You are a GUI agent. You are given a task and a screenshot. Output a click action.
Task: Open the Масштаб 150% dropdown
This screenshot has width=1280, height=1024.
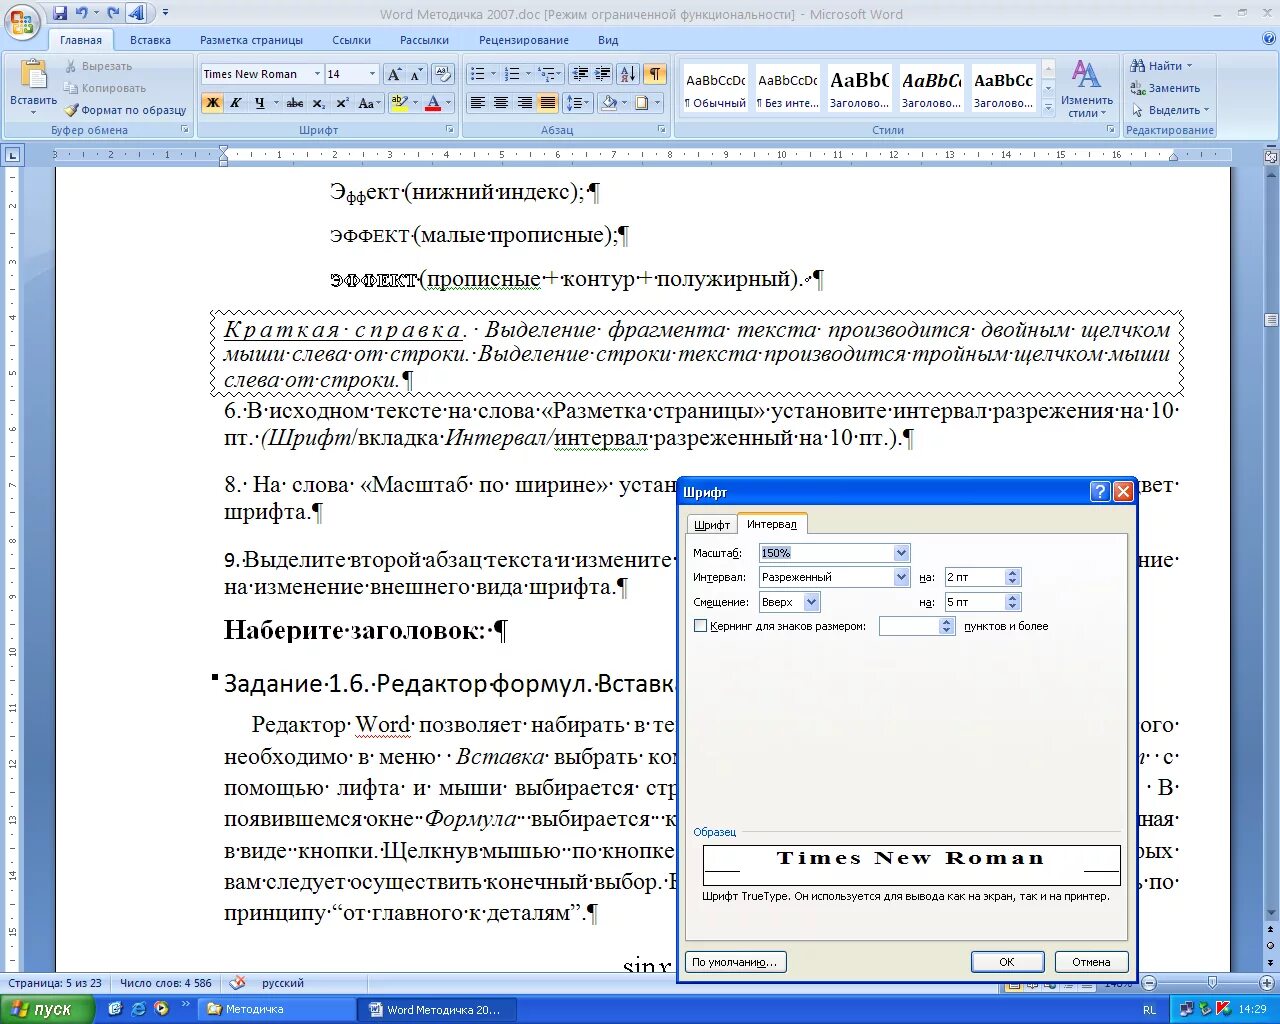point(901,553)
